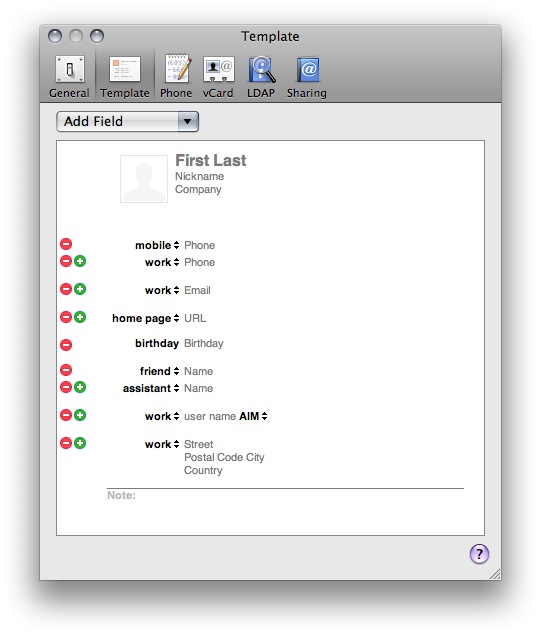Add another Phone field after work
Viewport: 541px width, 635px height.
(80, 261)
